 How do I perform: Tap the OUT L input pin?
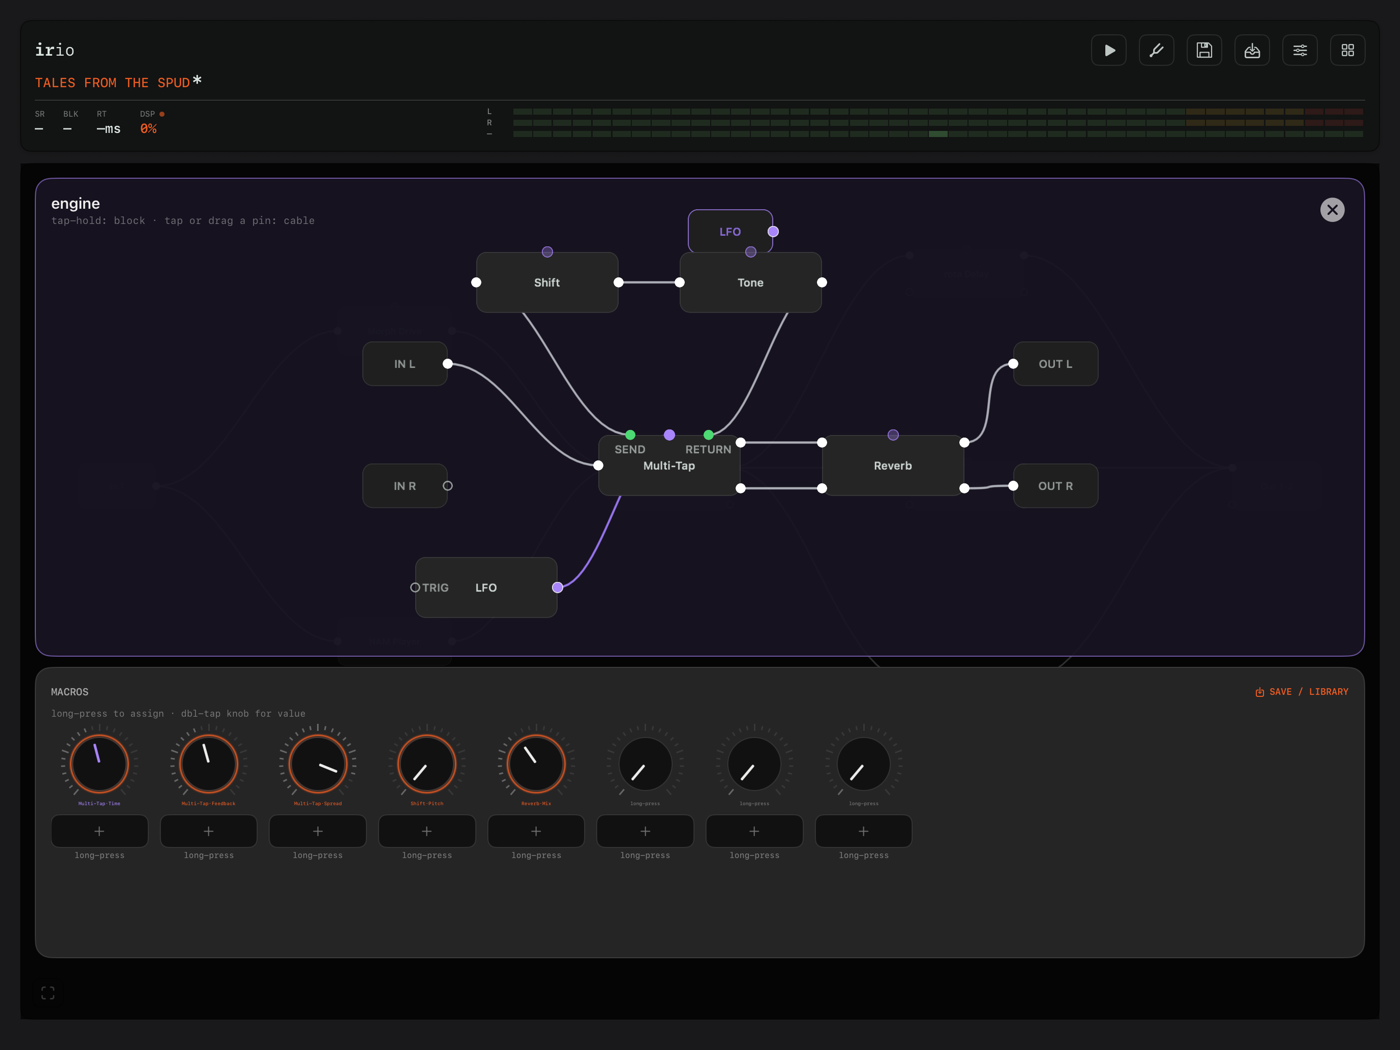(x=1013, y=364)
